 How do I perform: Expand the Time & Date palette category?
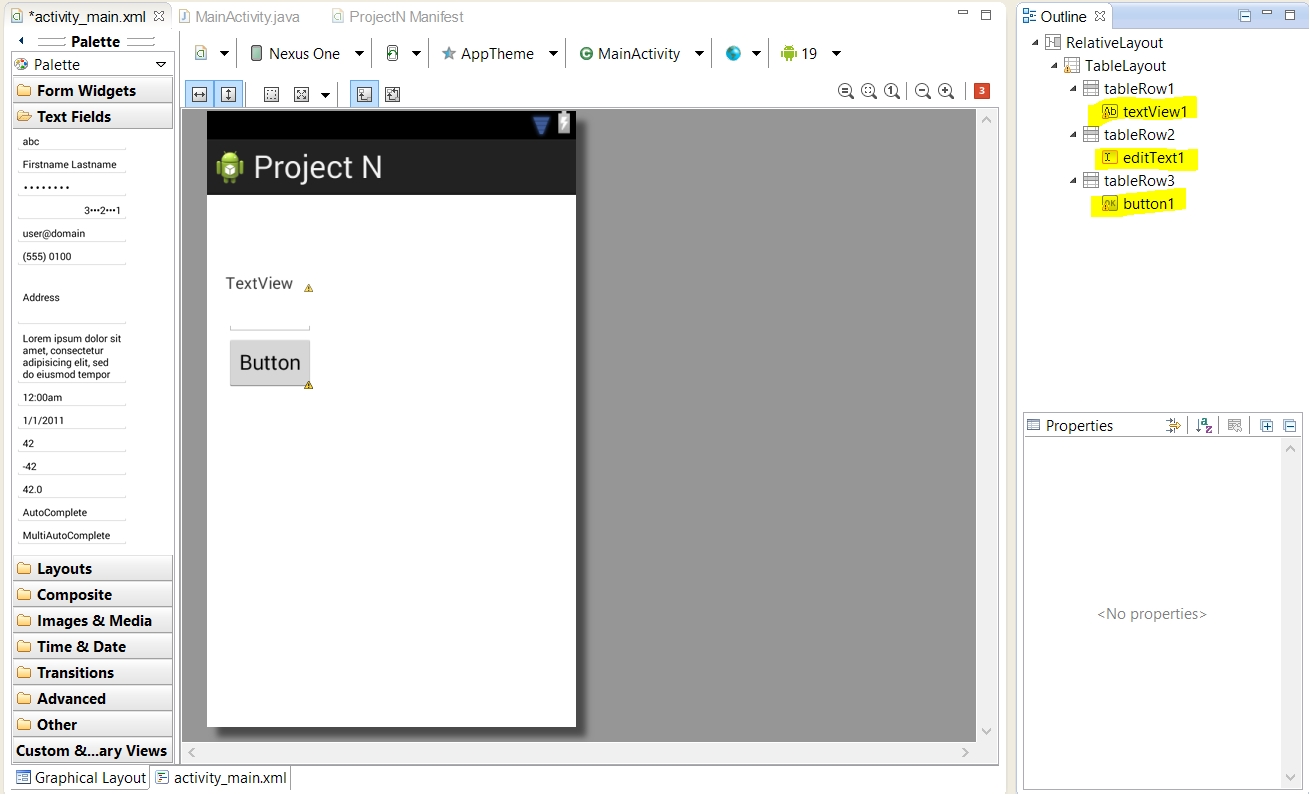point(92,647)
